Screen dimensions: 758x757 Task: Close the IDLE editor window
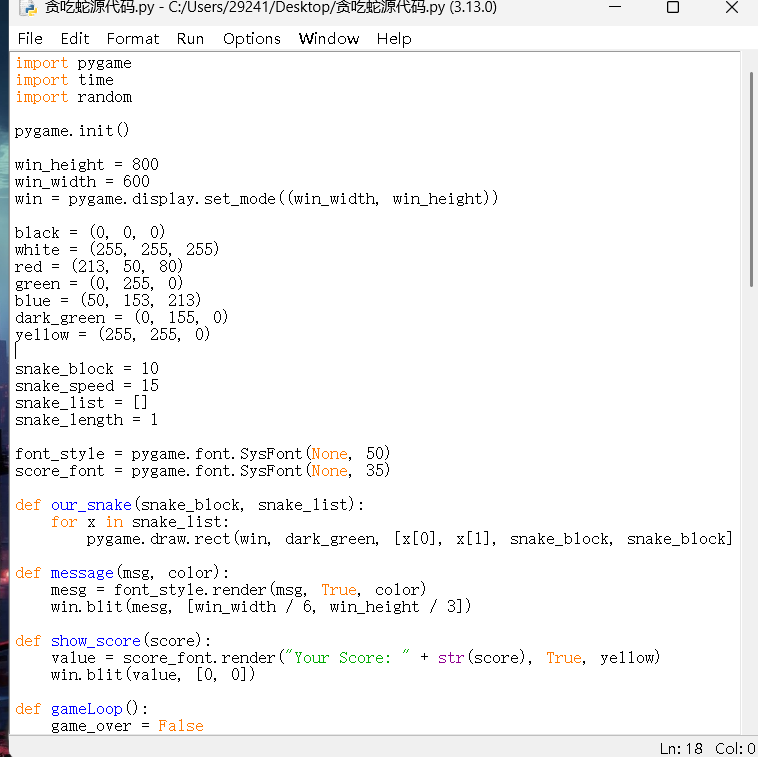click(x=731, y=7)
